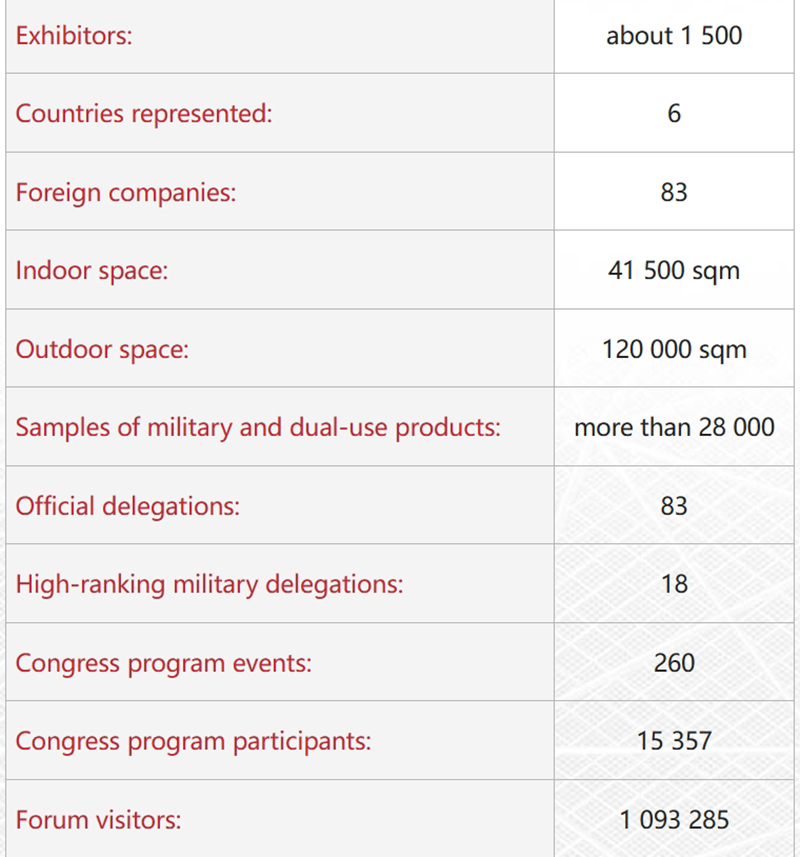Select the "more than 28 000" value
800x857 pixels.
674,427
